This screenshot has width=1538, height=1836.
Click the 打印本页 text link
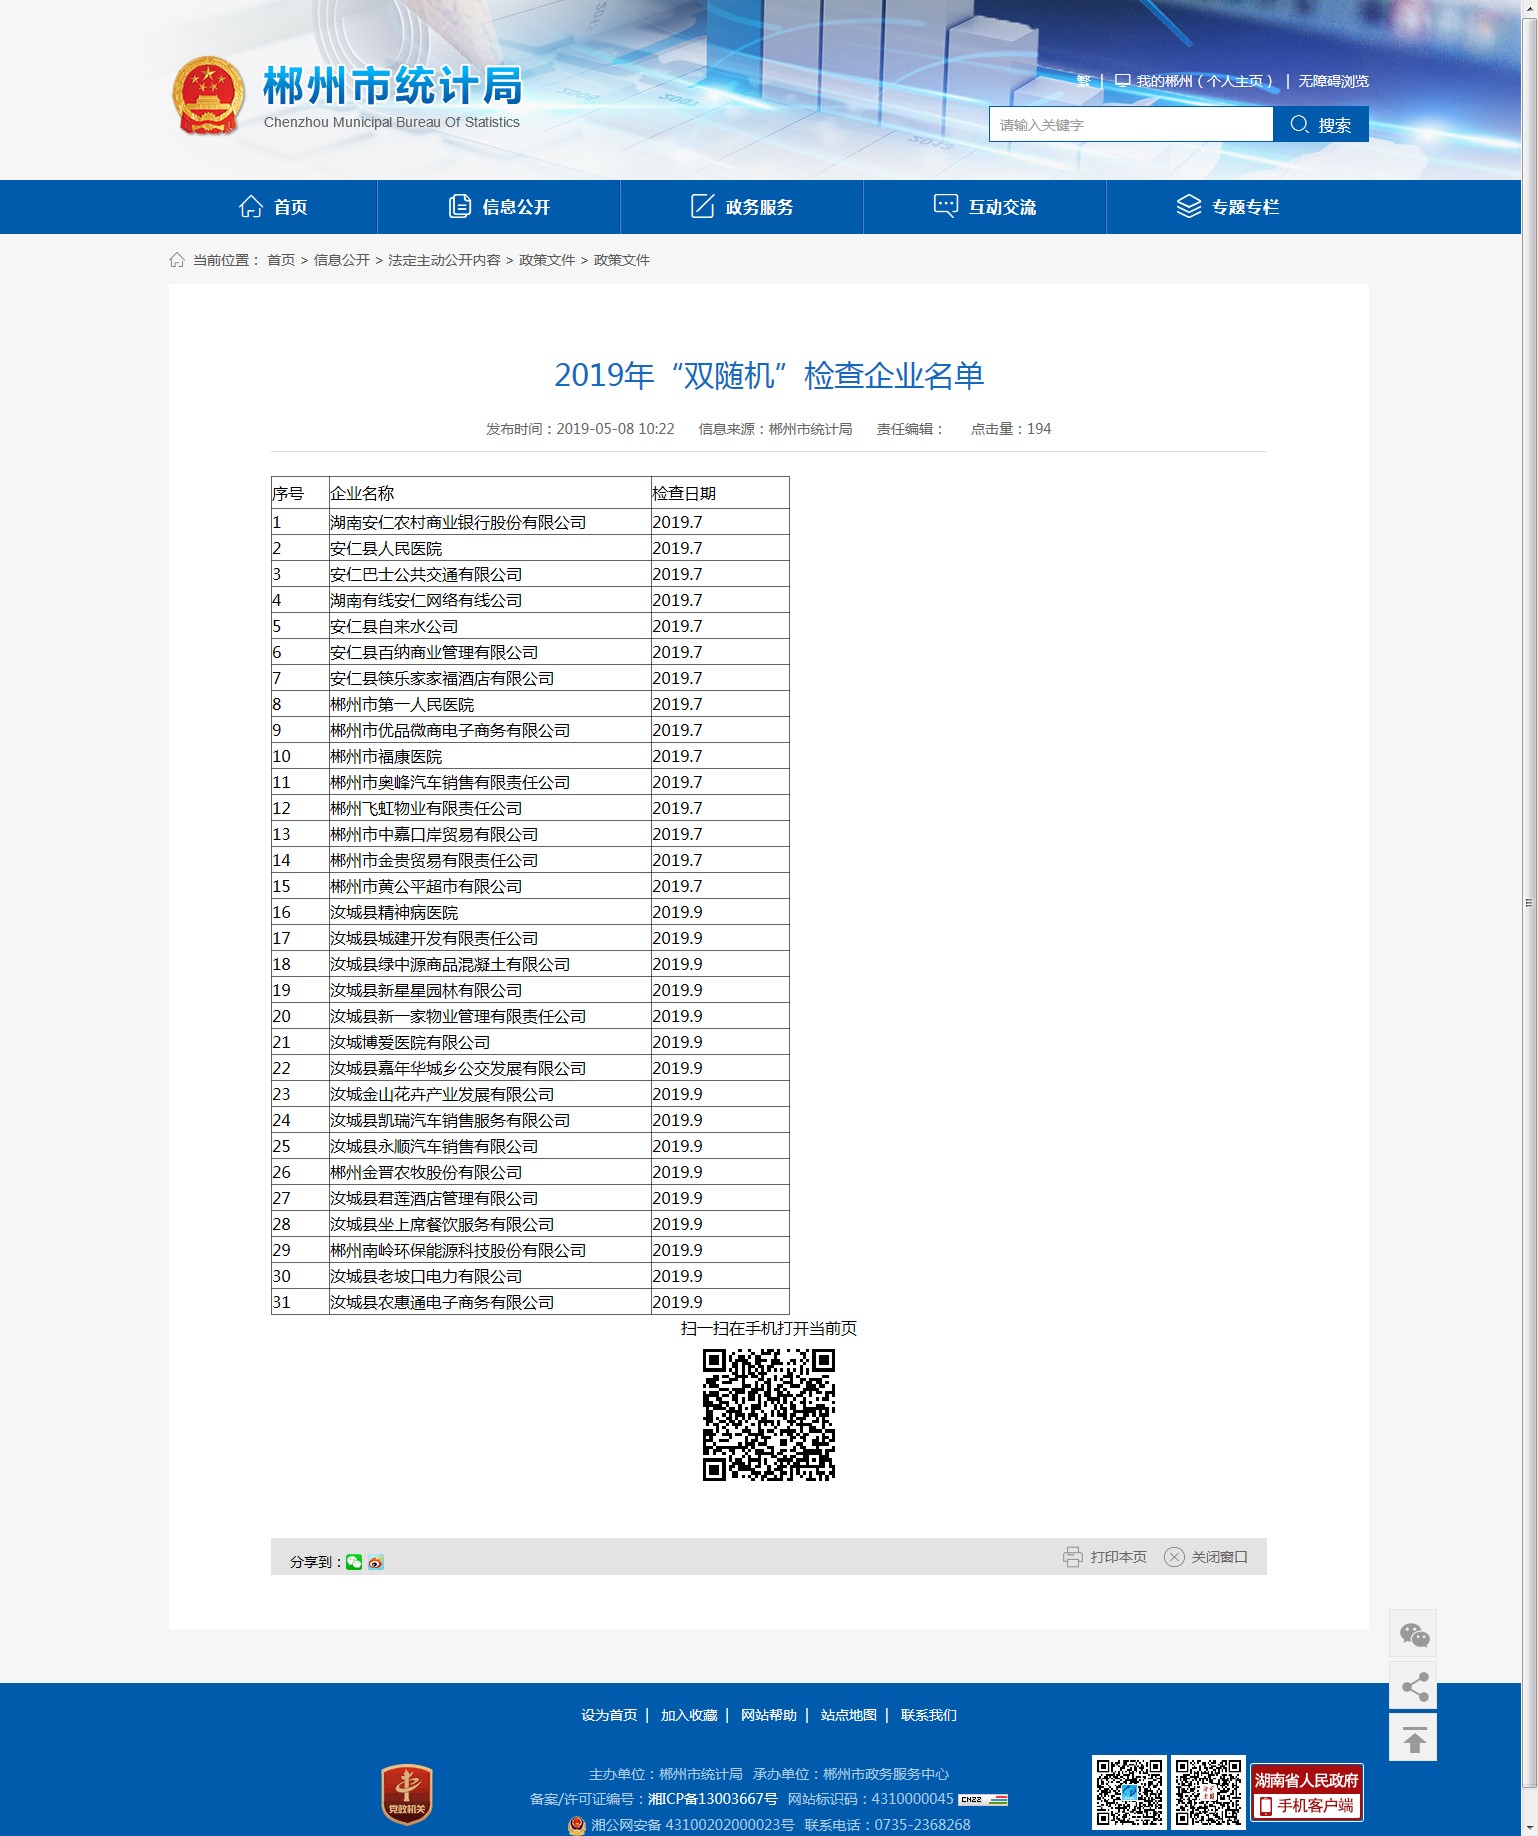pyautogui.click(x=1118, y=1557)
